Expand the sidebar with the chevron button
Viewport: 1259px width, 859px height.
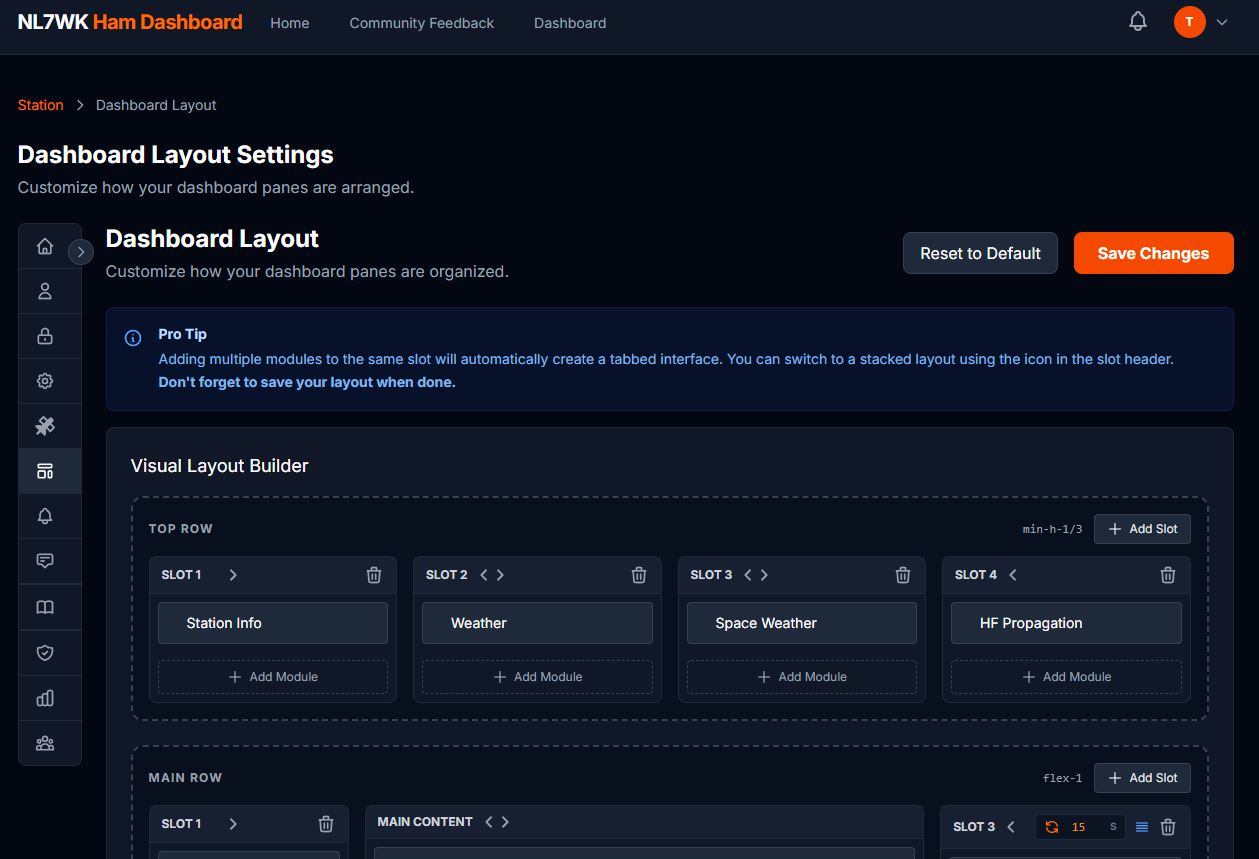point(81,252)
